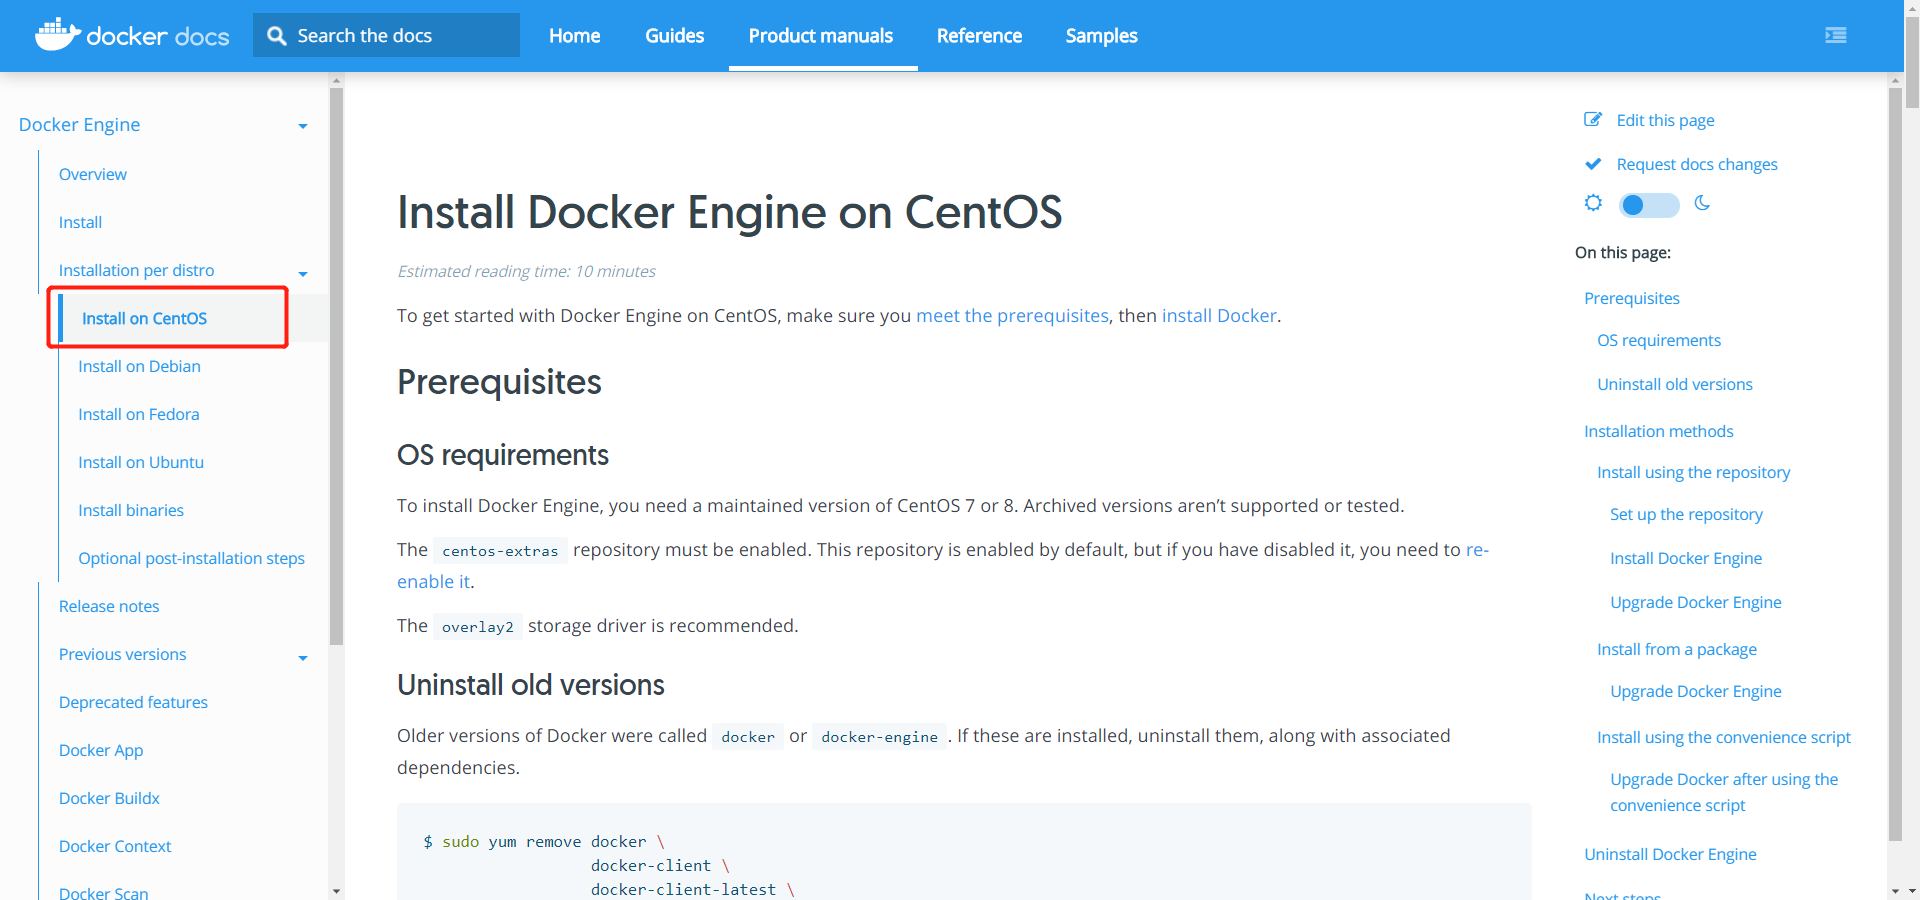This screenshot has height=900, width=1920.
Task: Toggle the light/dark theme switch
Action: coord(1648,205)
